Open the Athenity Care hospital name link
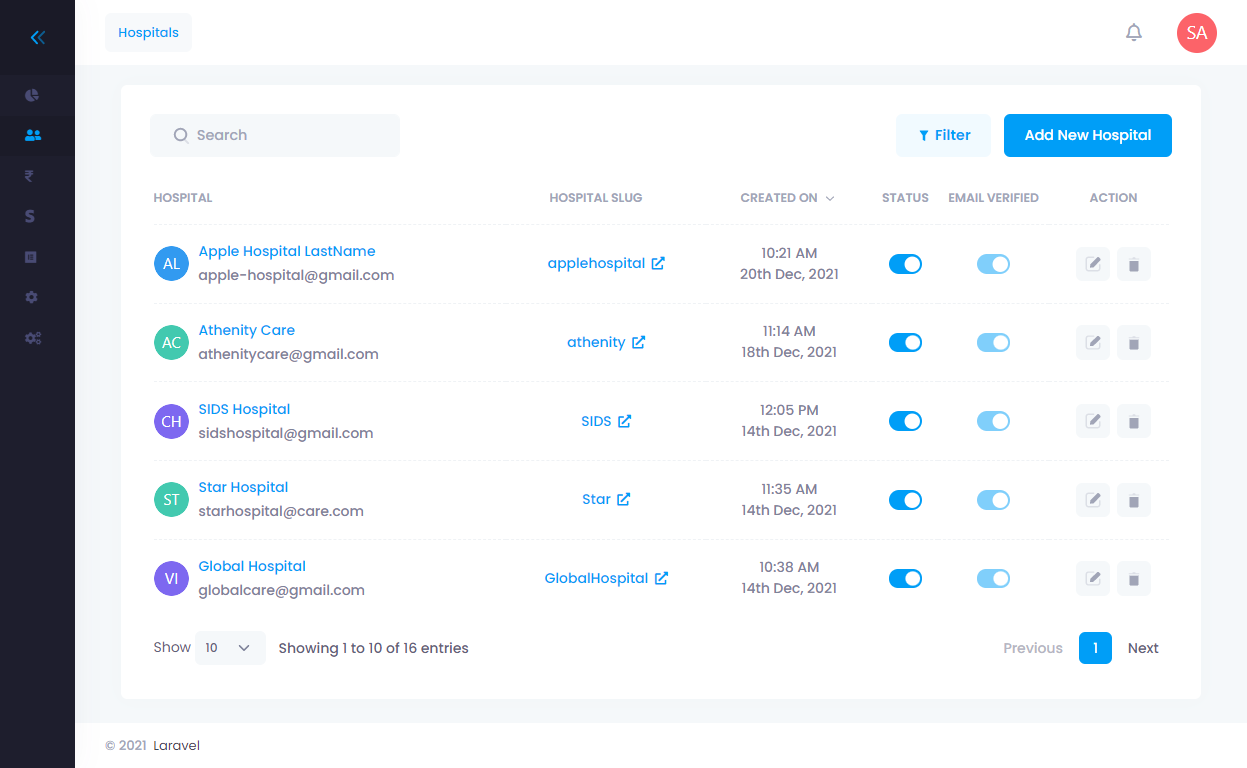1247x768 pixels. 246,330
